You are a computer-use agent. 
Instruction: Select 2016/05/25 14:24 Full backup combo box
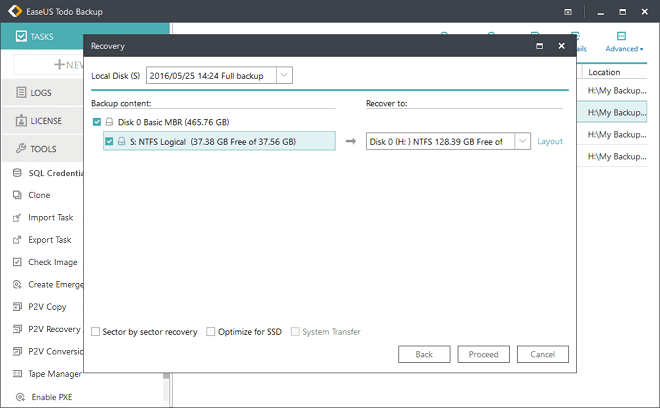219,75
